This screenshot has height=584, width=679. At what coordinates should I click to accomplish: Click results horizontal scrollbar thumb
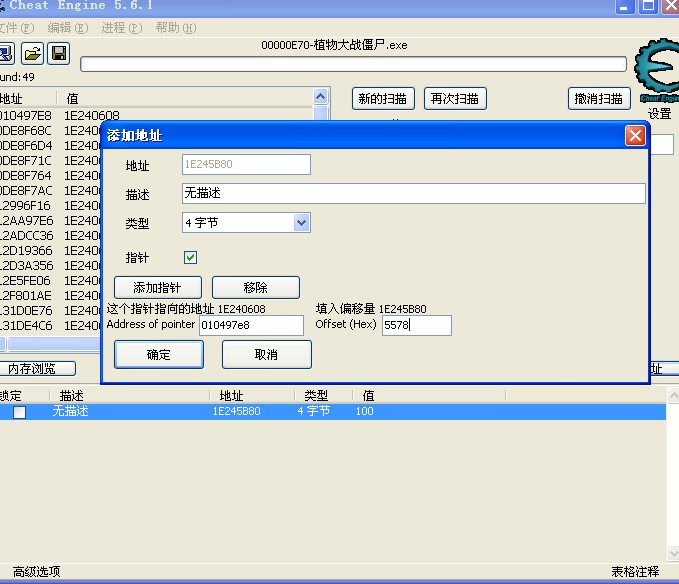[x=54, y=344]
